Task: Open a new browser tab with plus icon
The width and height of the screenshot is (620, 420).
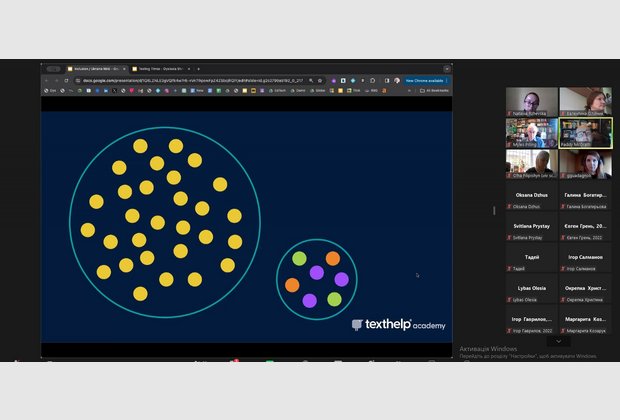Action: coord(198,69)
